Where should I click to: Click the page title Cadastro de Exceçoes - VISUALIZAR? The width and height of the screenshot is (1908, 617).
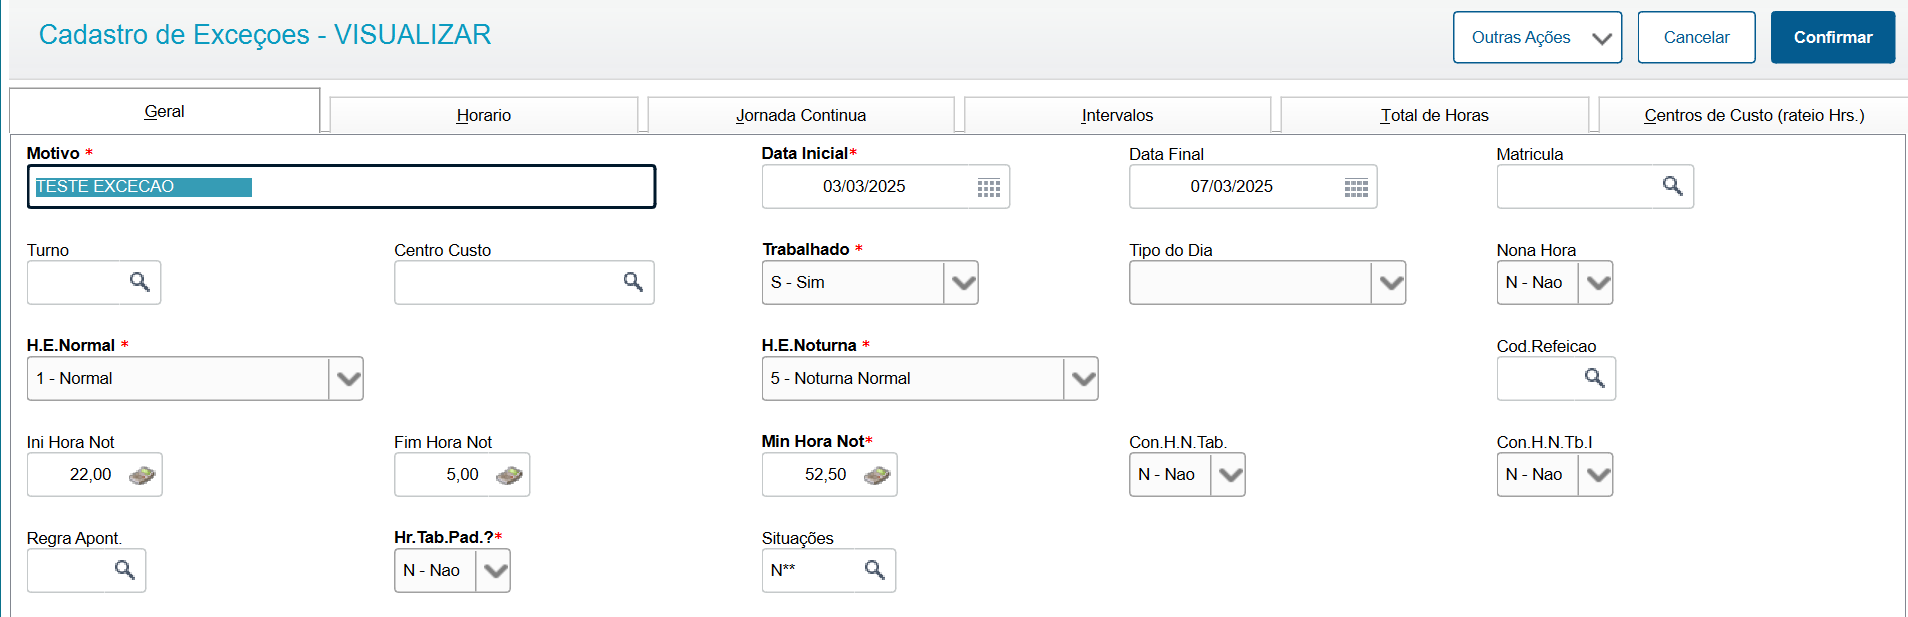pyautogui.click(x=265, y=35)
